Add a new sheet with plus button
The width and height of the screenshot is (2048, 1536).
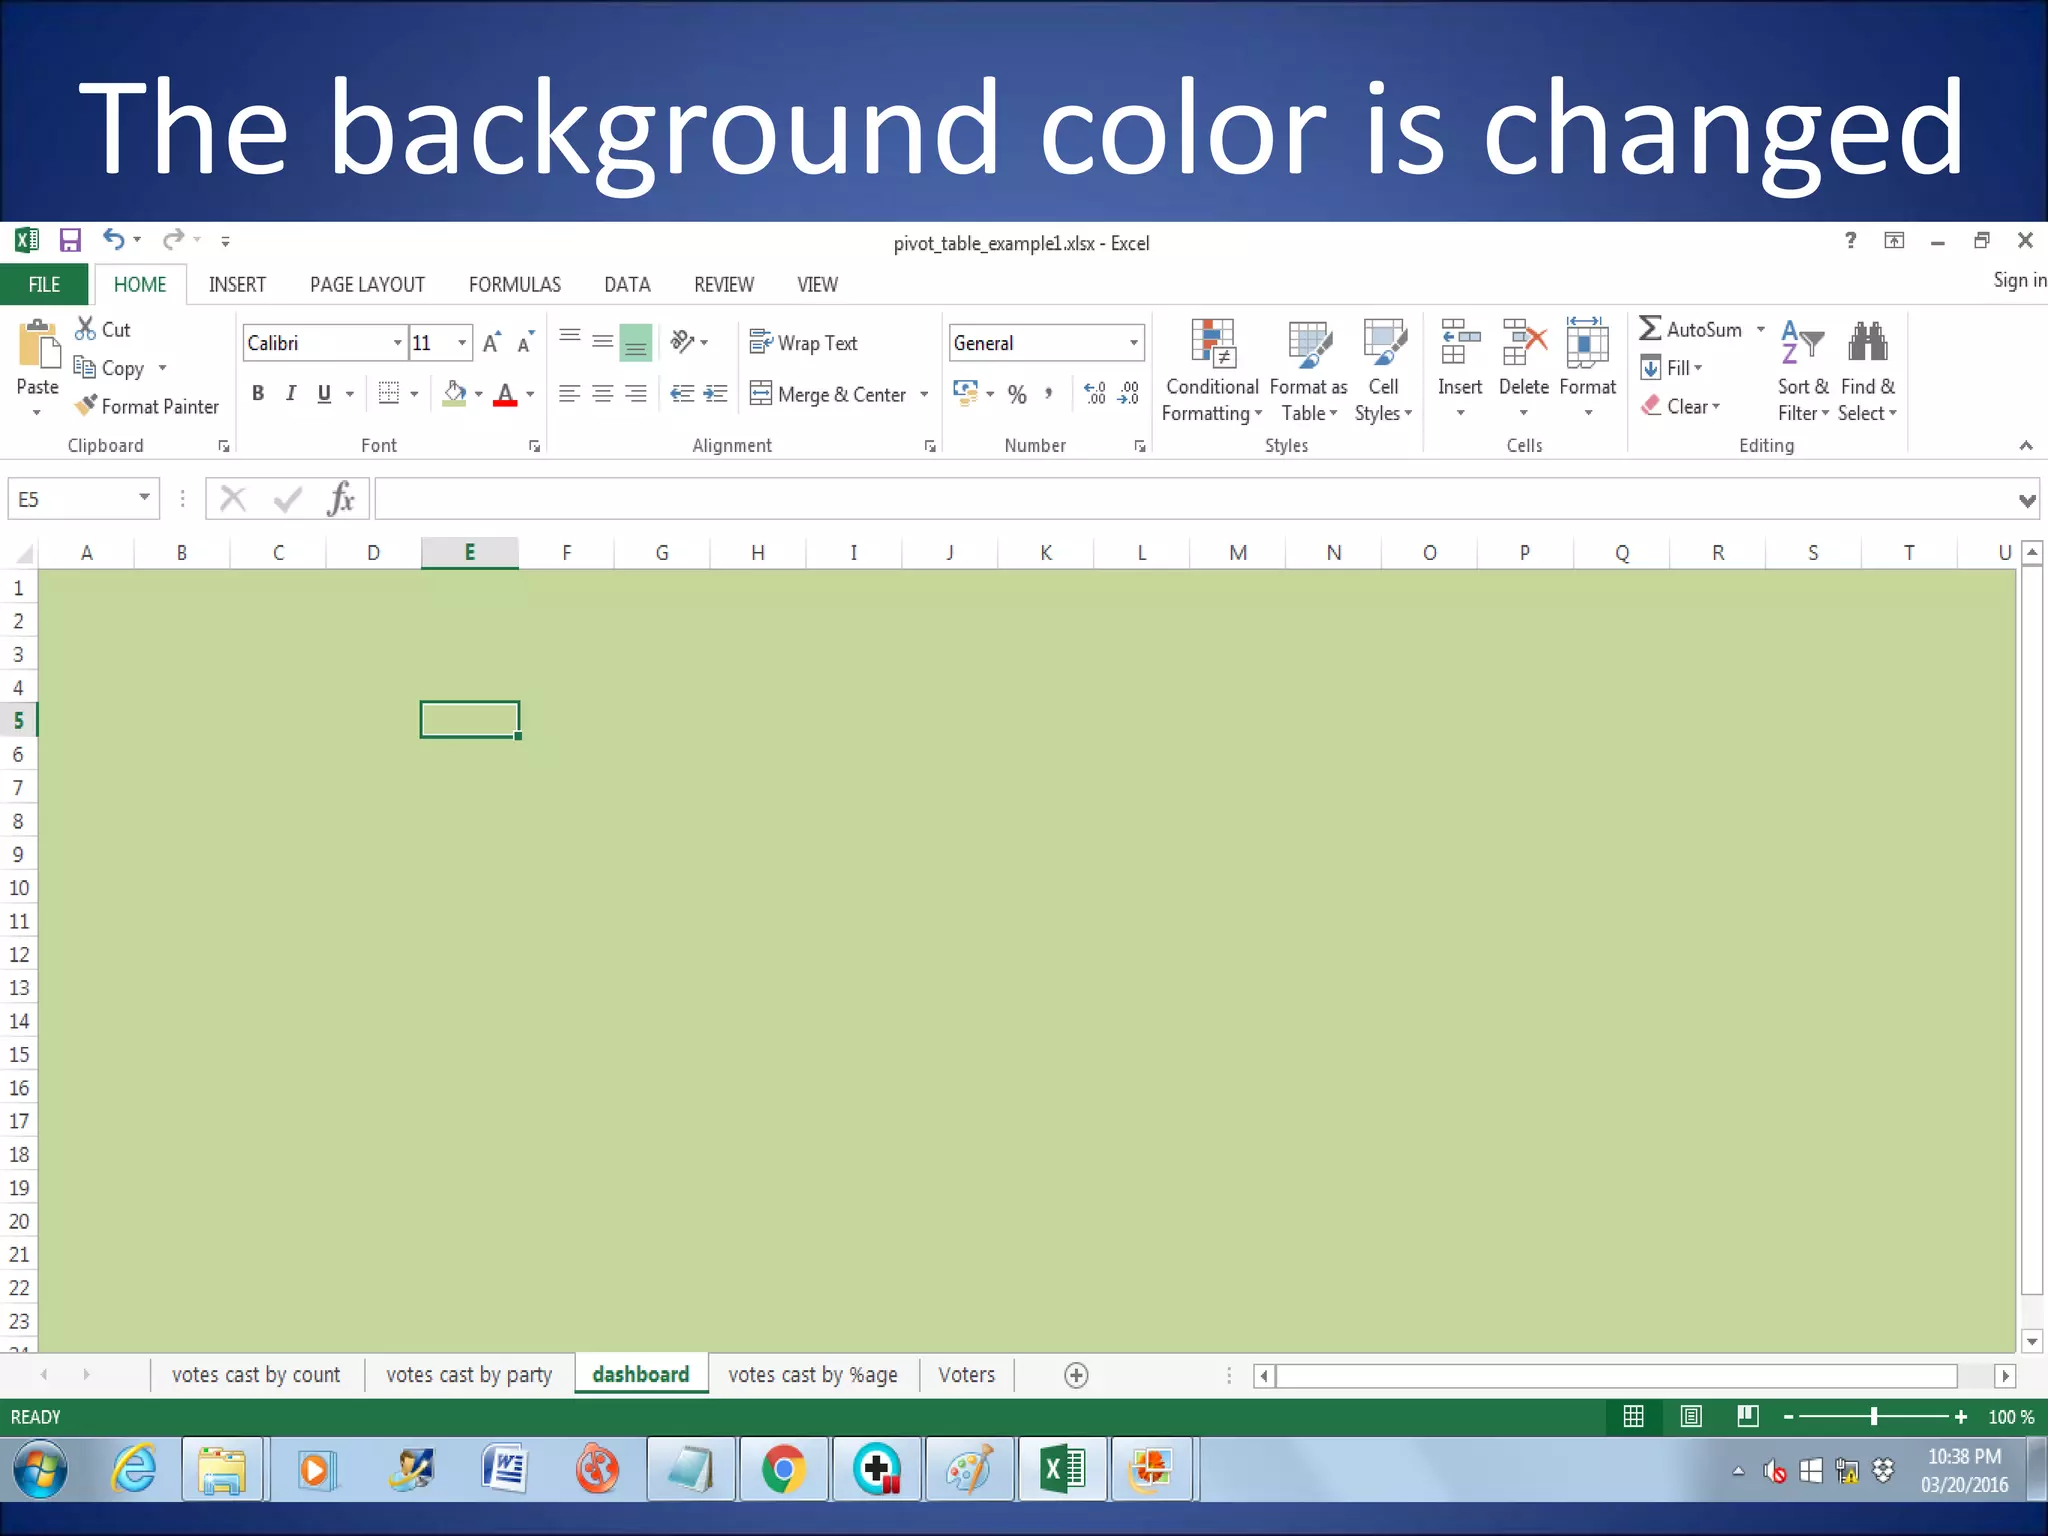click(1076, 1376)
